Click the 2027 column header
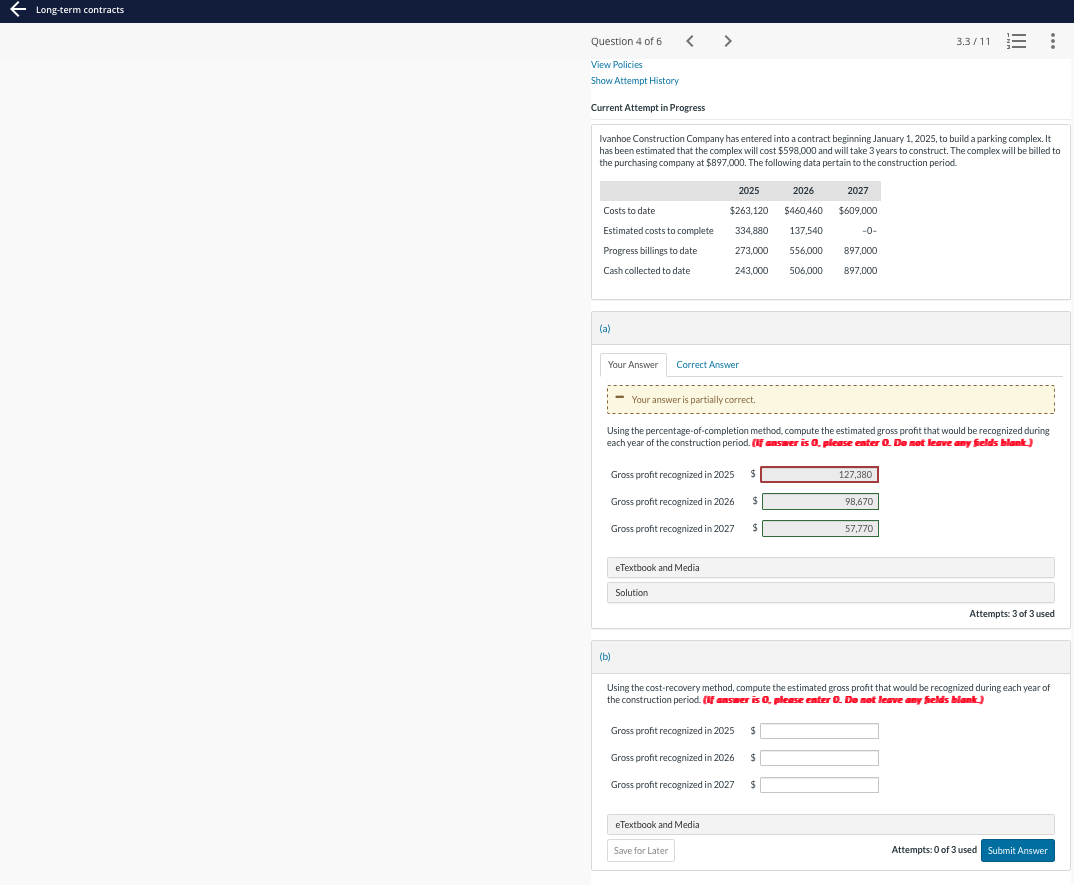Viewport: 1074px width, 885px height. 858,190
